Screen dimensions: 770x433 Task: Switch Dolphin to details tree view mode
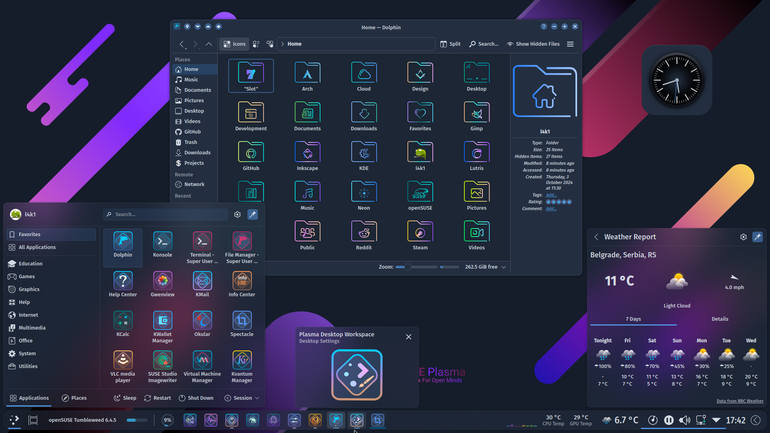tap(270, 44)
